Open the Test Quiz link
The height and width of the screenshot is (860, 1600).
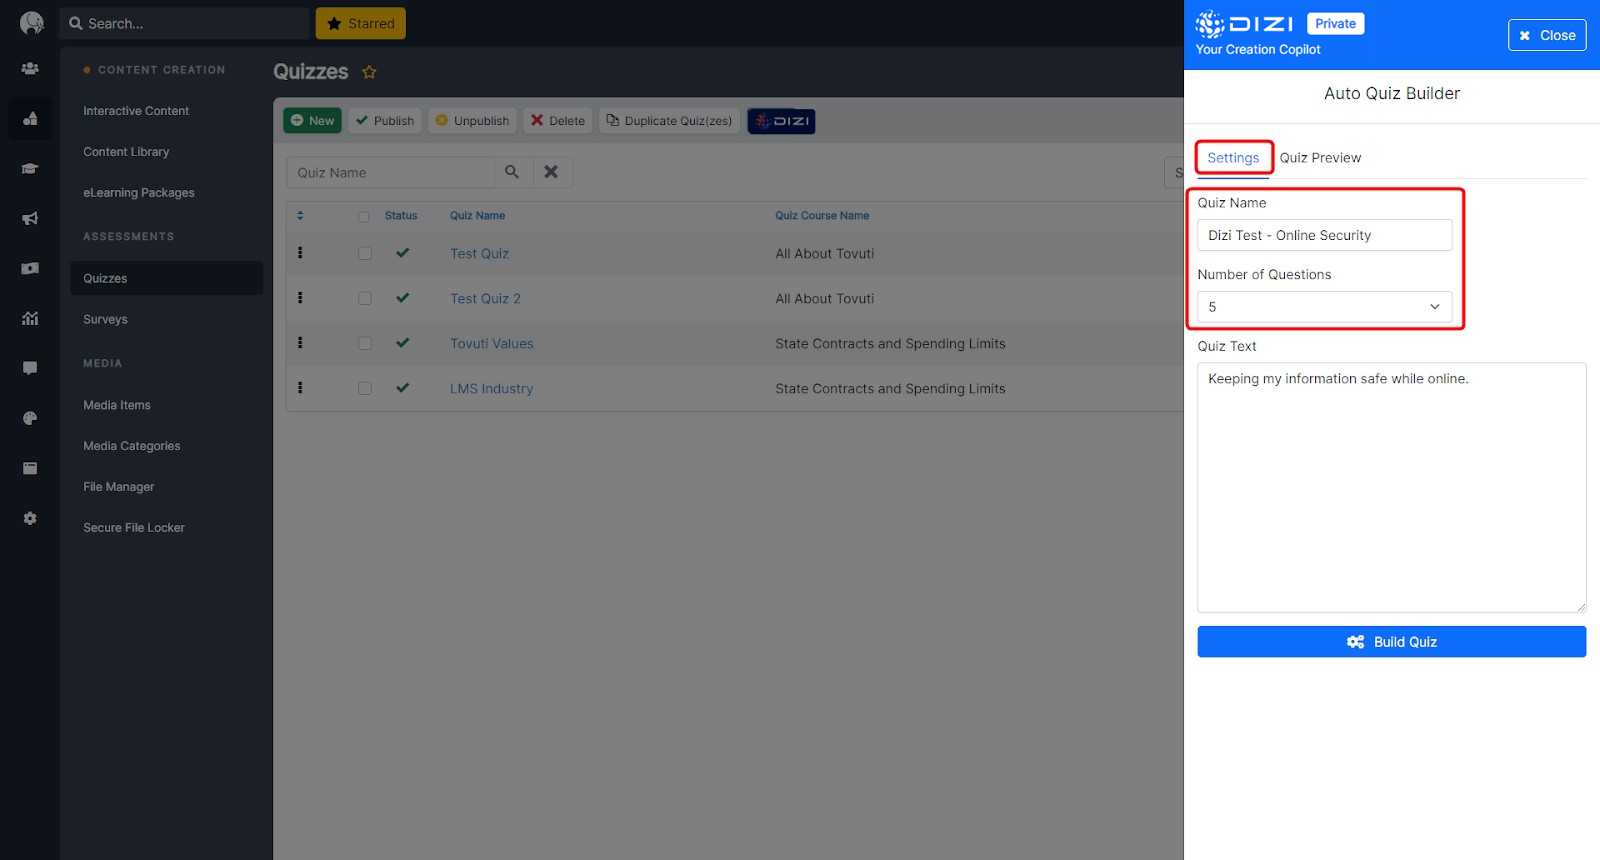pyautogui.click(x=479, y=254)
